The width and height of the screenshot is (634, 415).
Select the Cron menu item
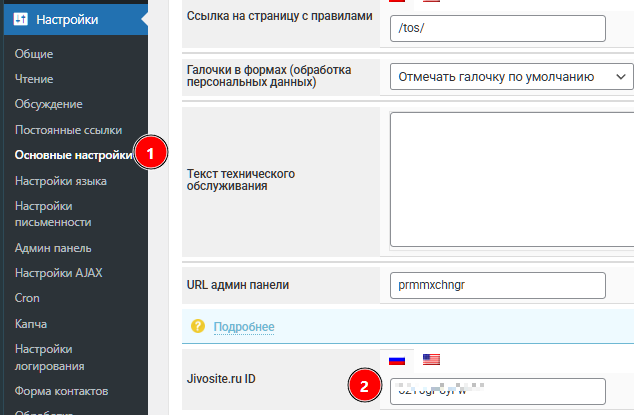[x=27, y=299]
